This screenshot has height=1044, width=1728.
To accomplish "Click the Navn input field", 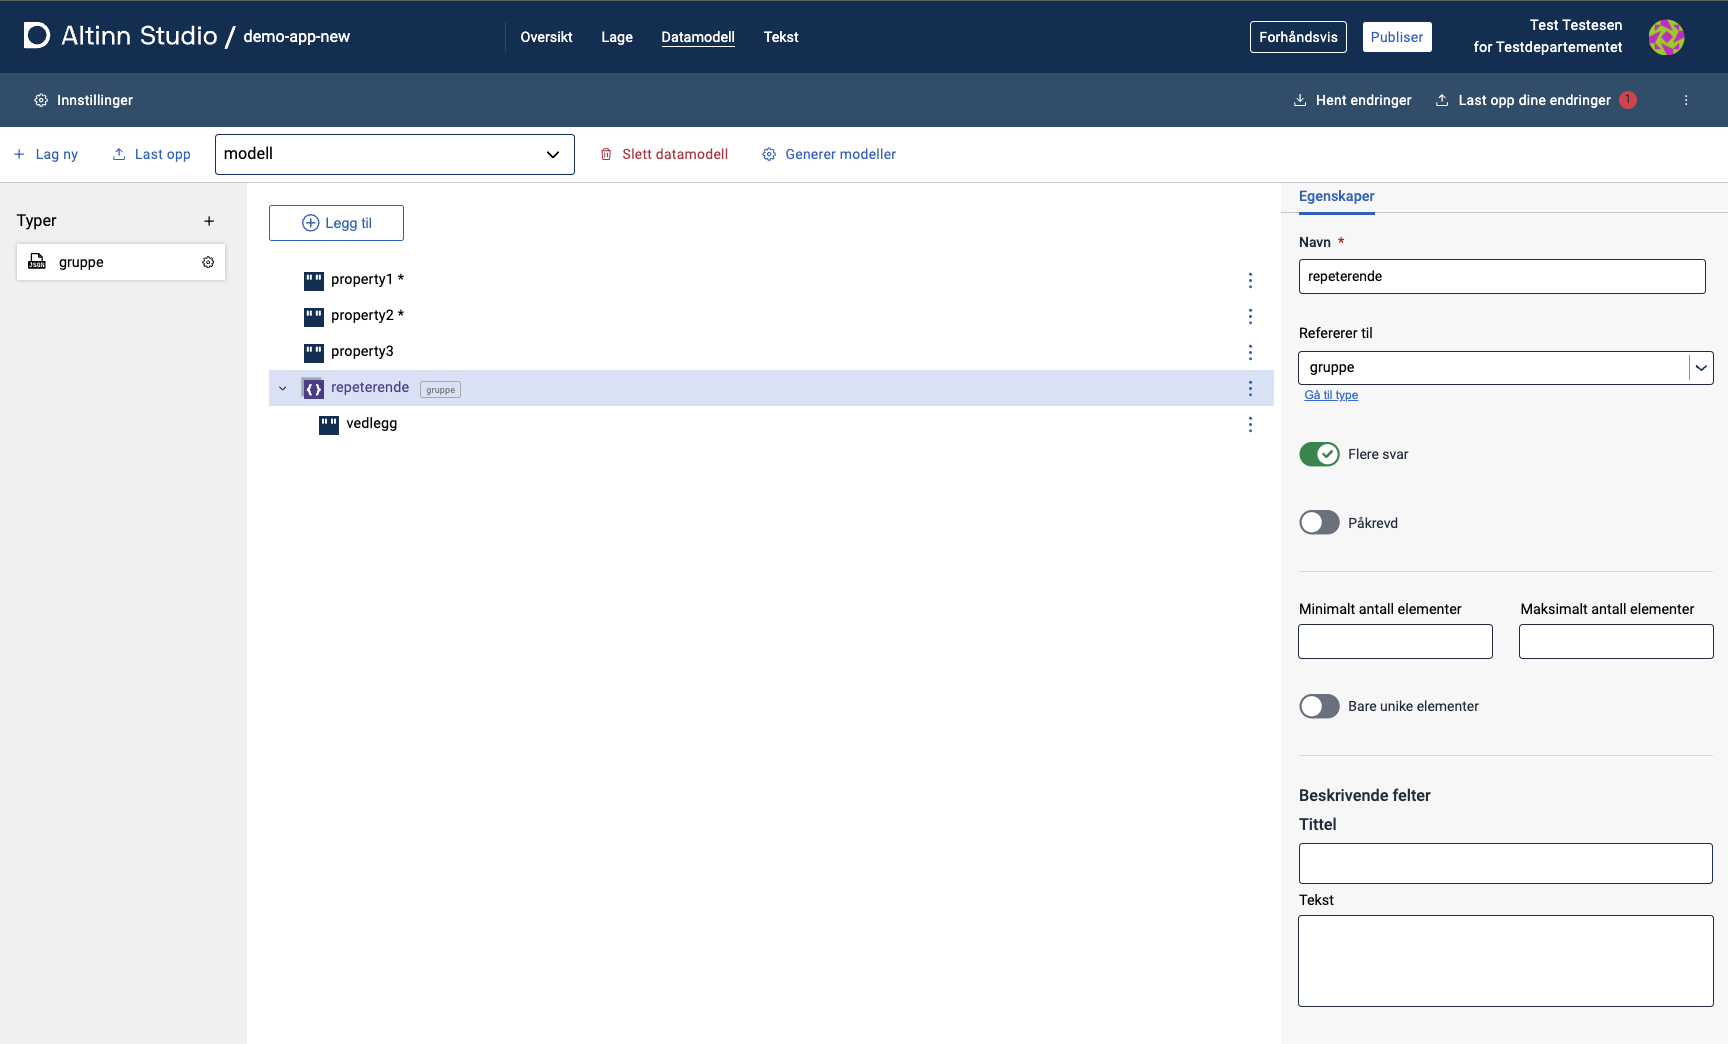I will 1502,277.
